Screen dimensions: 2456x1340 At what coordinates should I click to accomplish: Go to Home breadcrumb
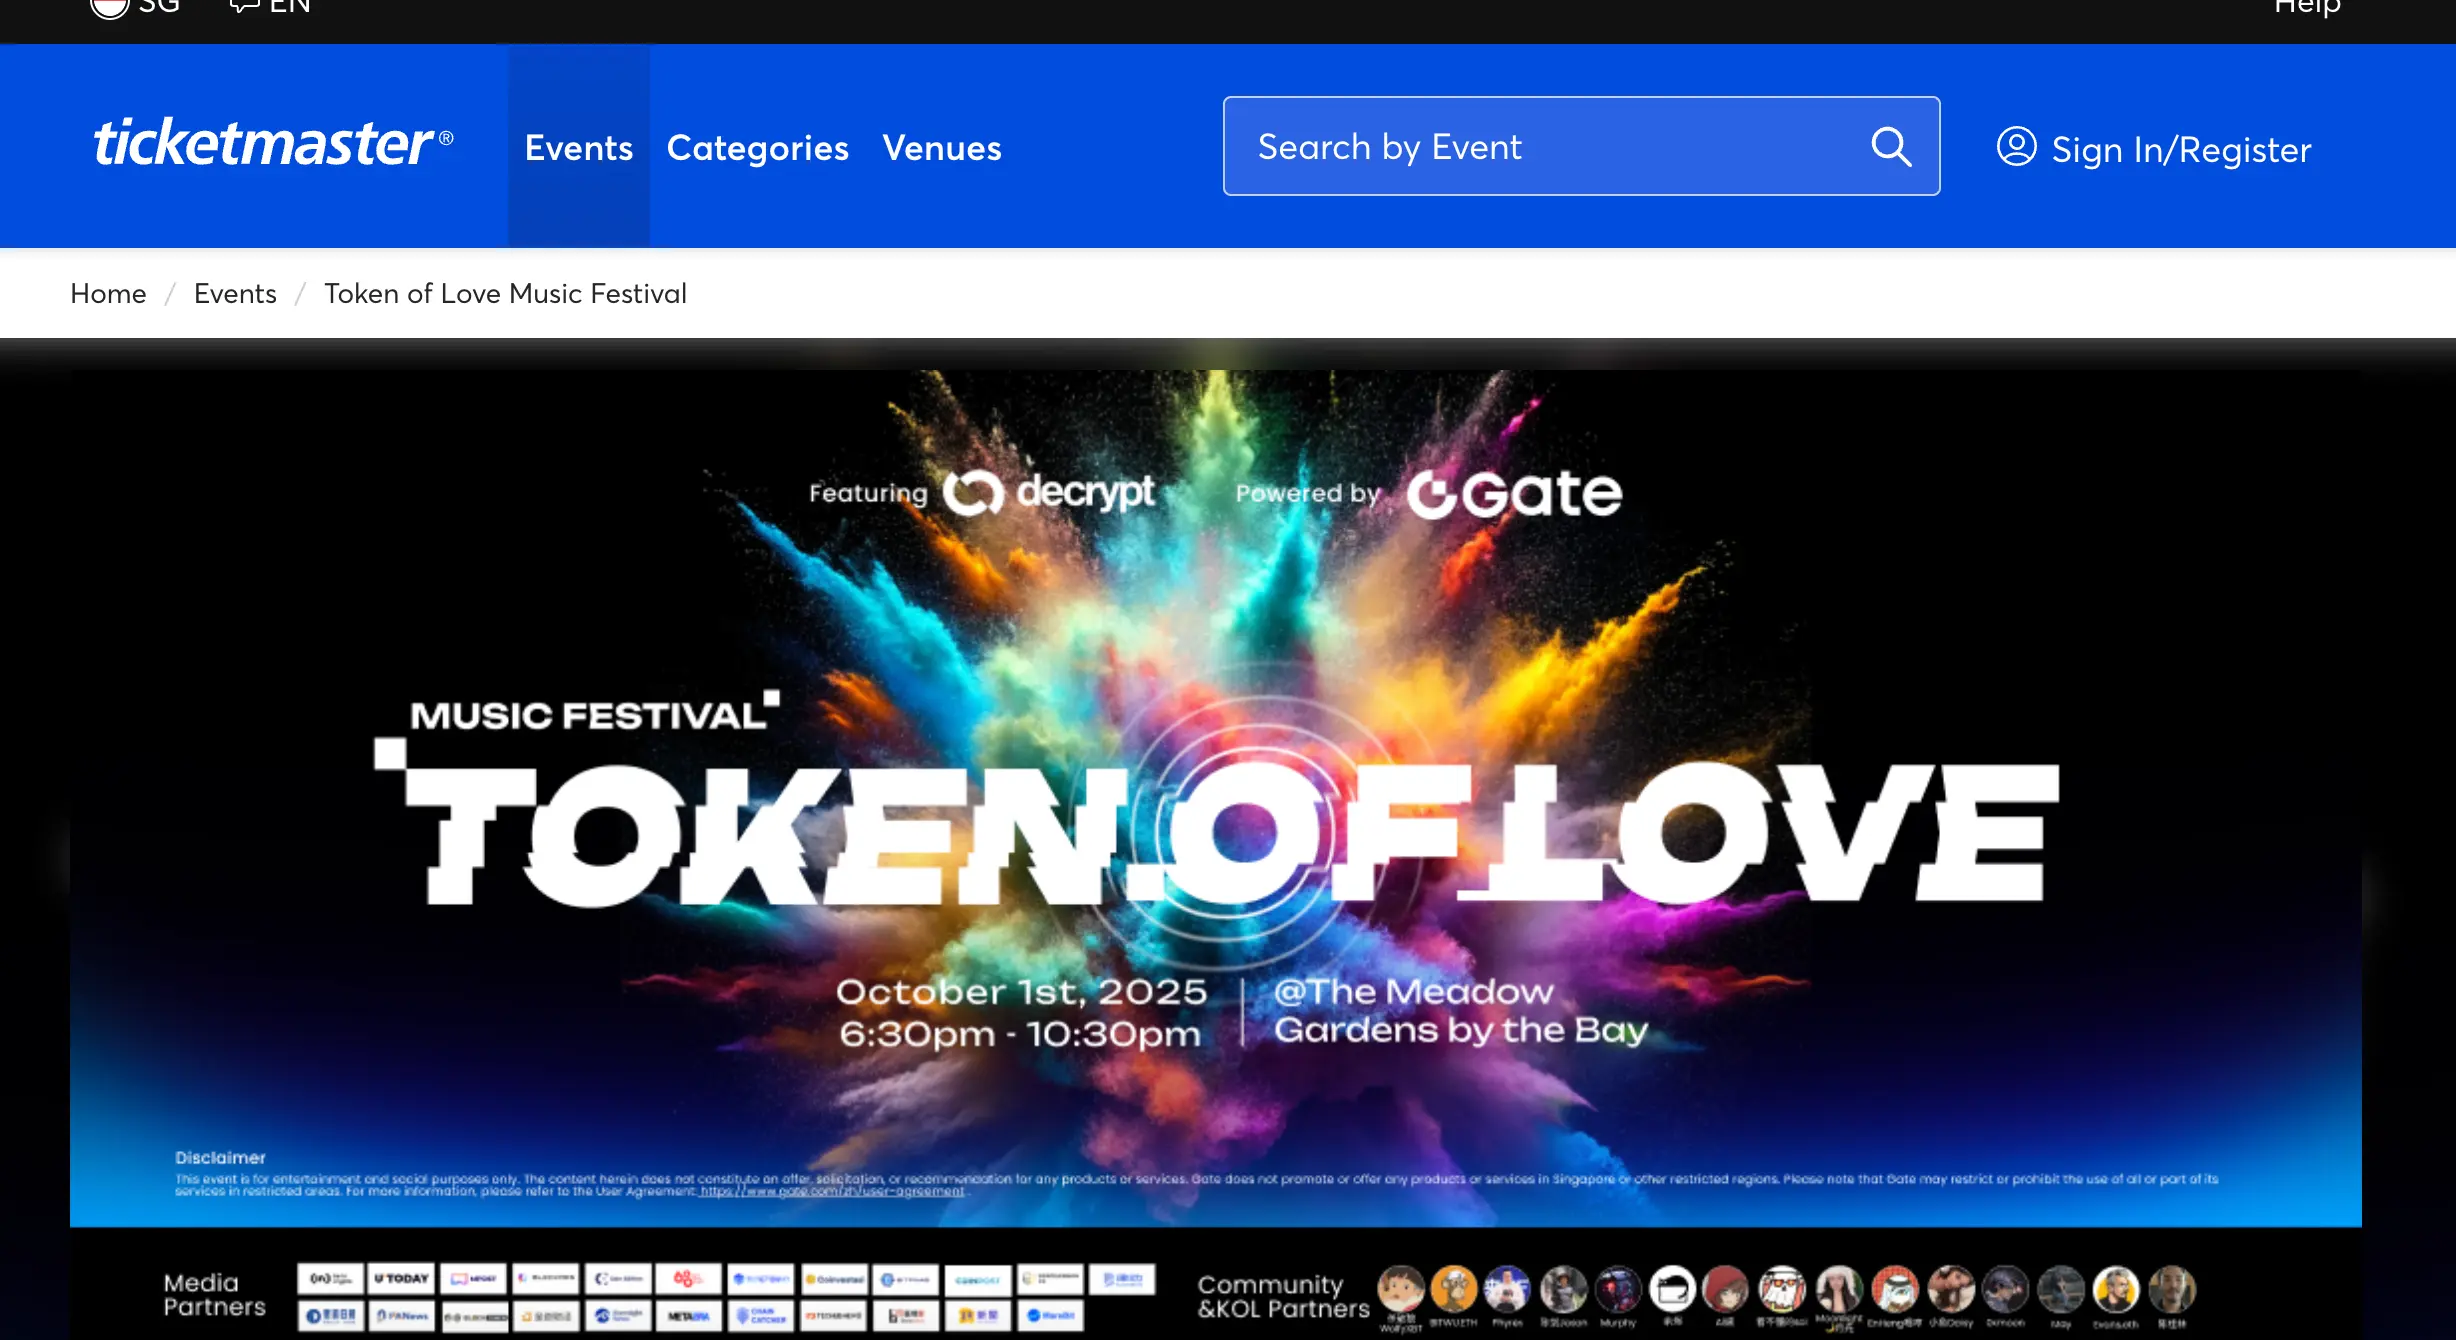click(108, 293)
